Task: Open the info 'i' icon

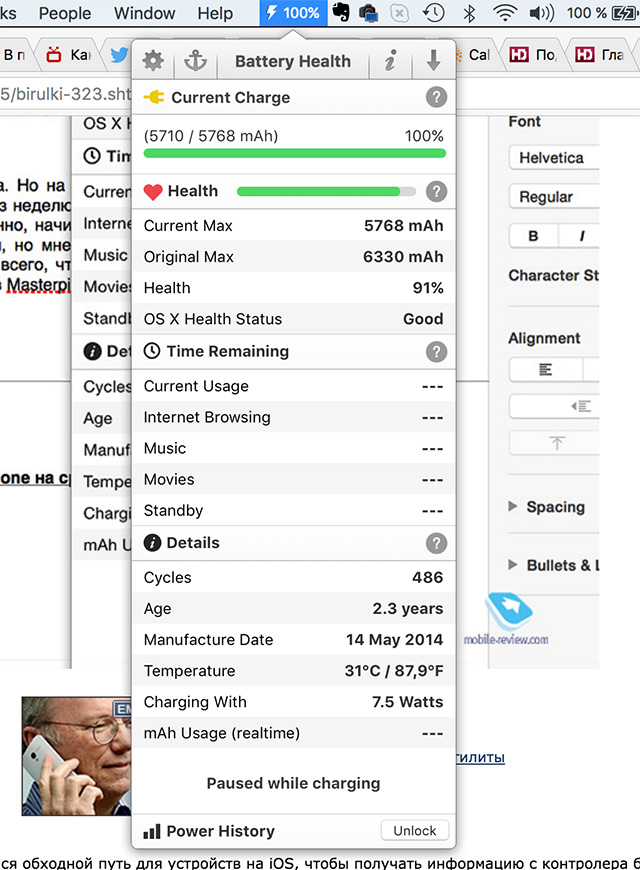Action: 390,61
